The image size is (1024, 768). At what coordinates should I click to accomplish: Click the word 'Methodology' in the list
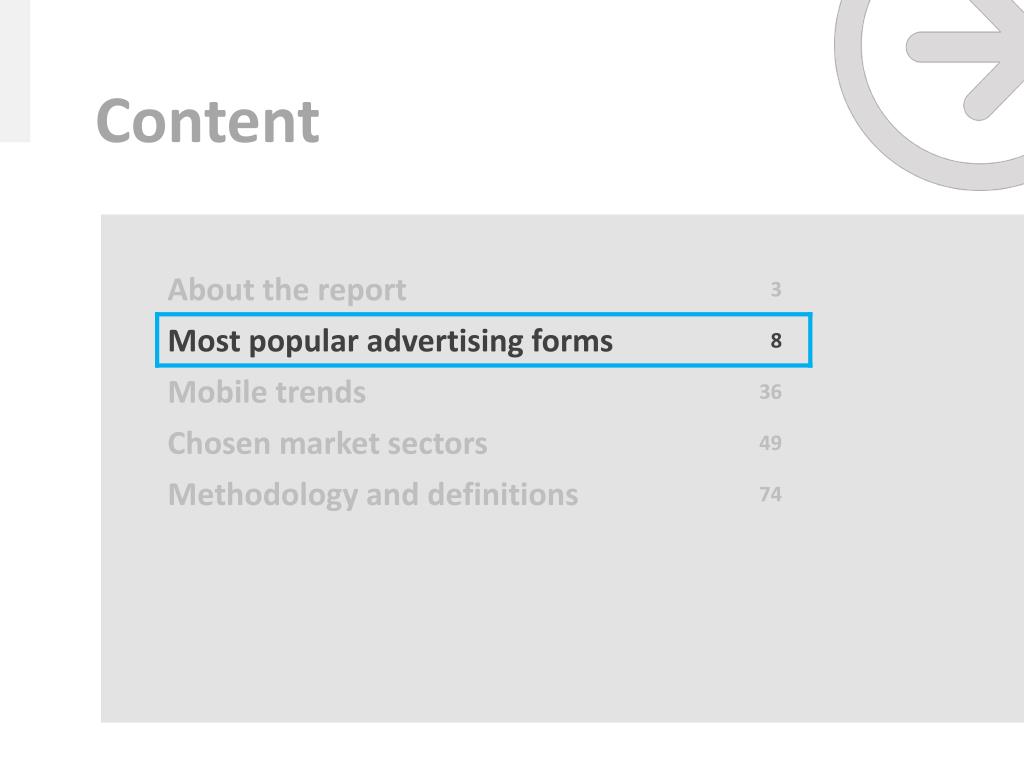263,495
